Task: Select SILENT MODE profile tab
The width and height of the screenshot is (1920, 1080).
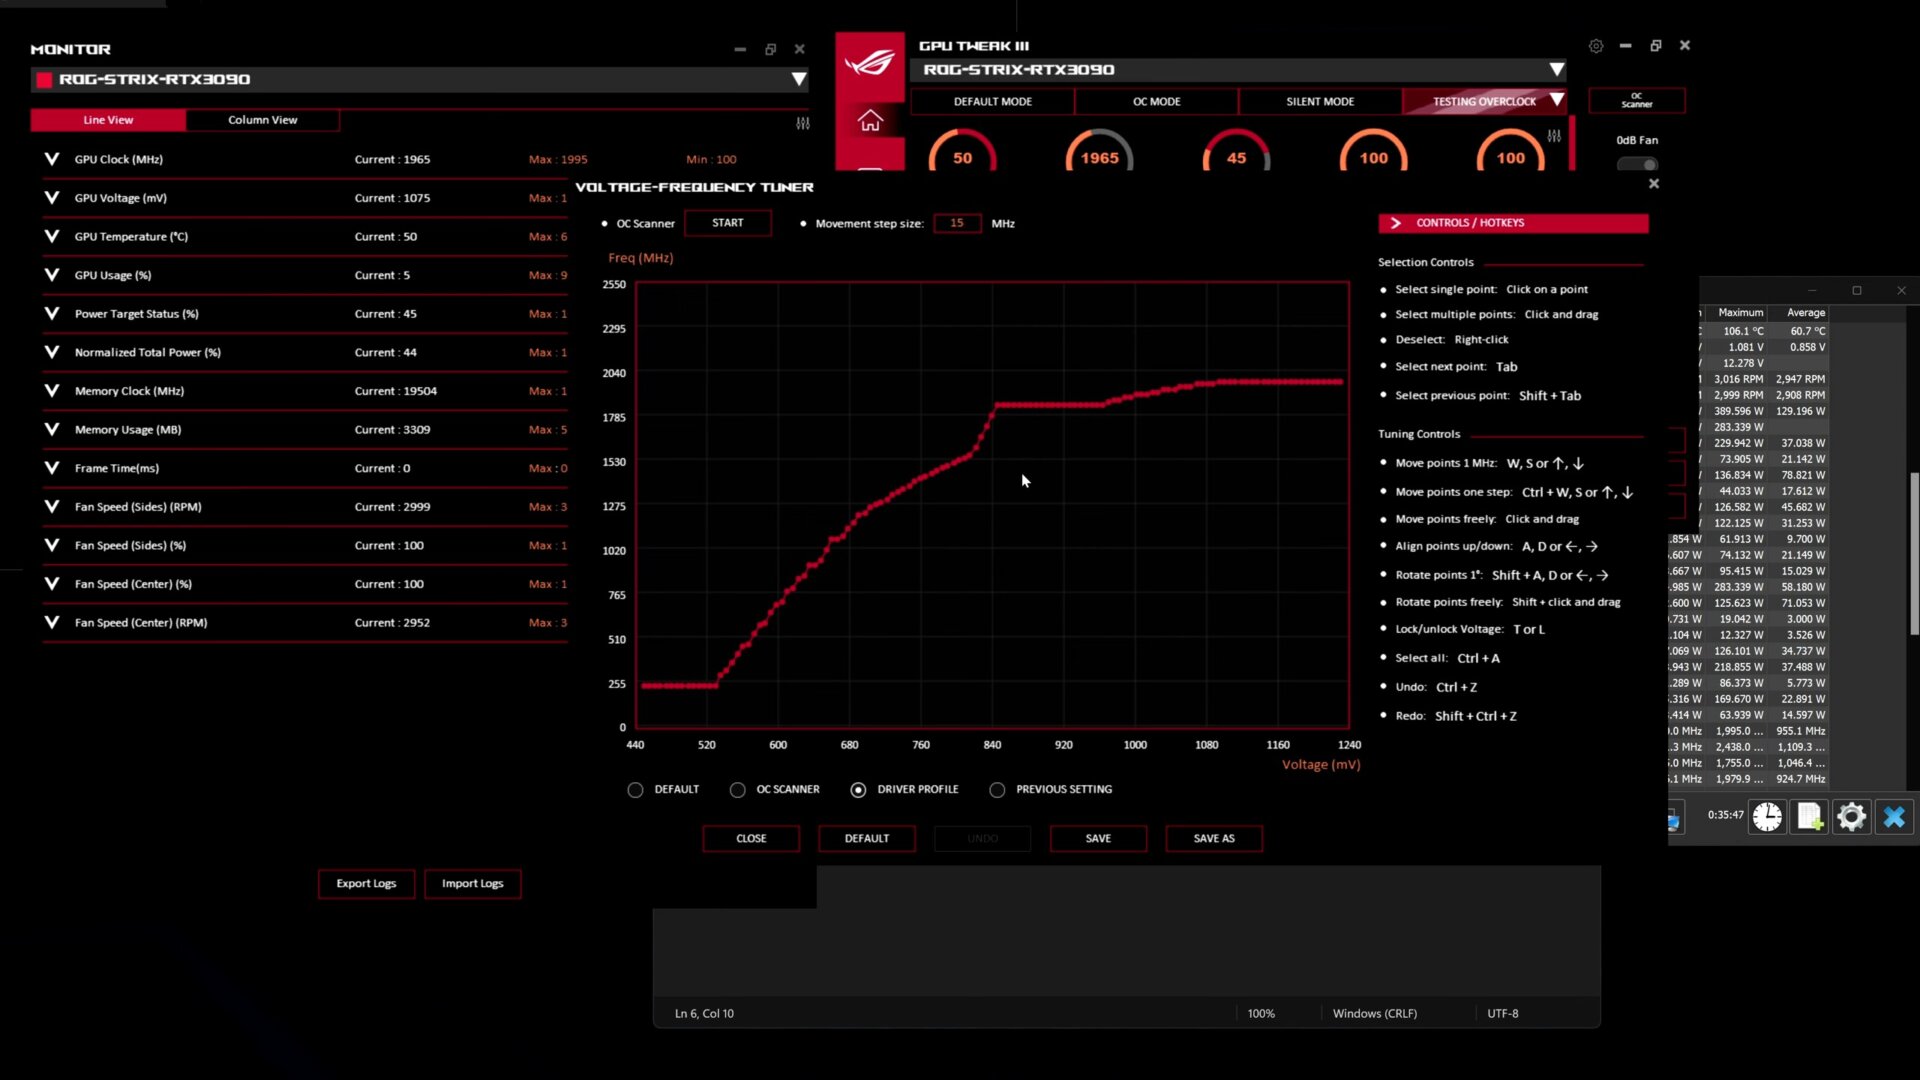Action: (1319, 101)
